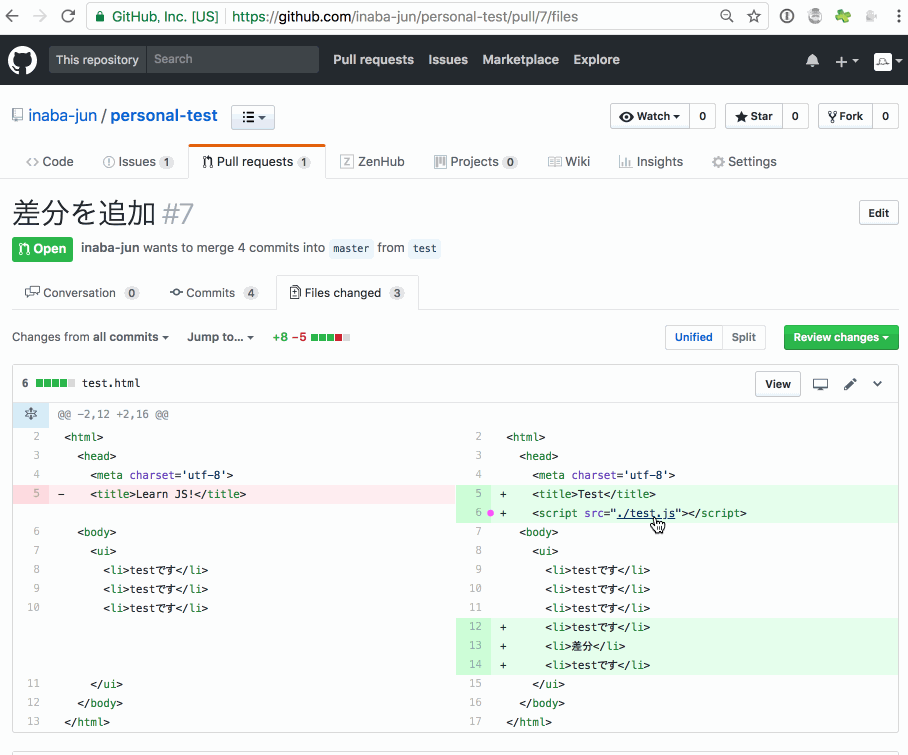Screen dimensions: 908x755
Task: Switch diff view to Unified
Action: coord(693,338)
